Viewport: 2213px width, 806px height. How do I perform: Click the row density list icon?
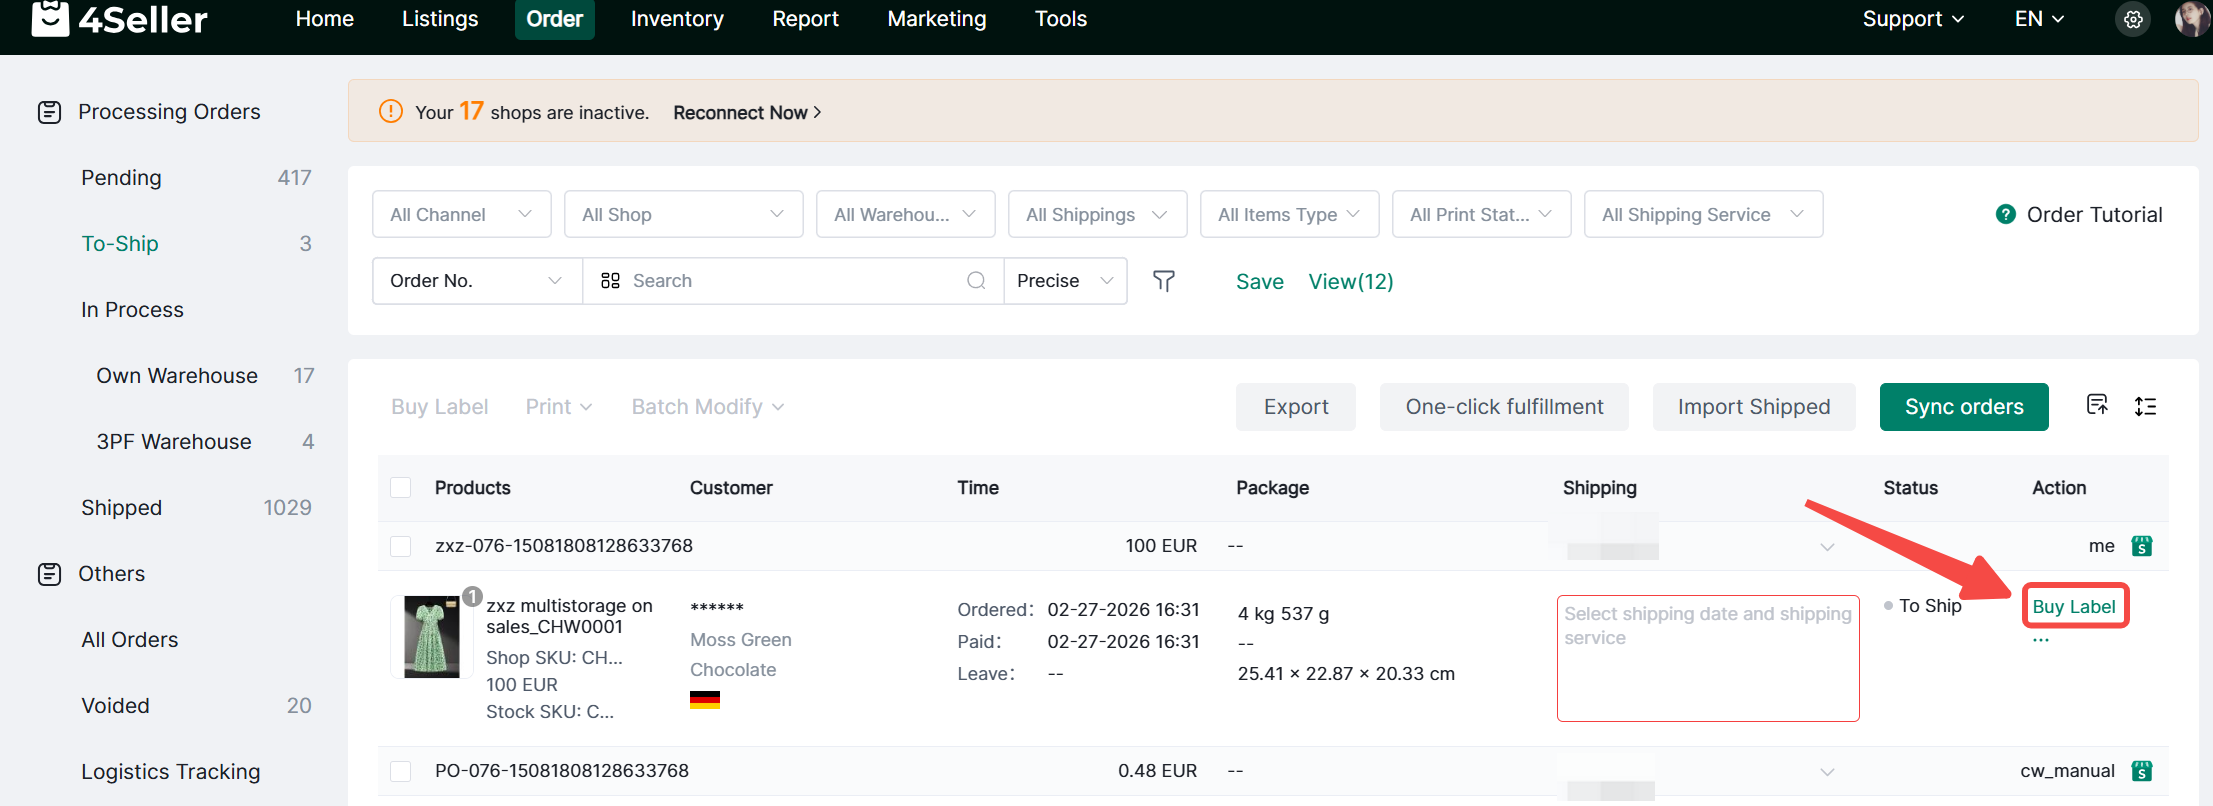(x=2145, y=406)
